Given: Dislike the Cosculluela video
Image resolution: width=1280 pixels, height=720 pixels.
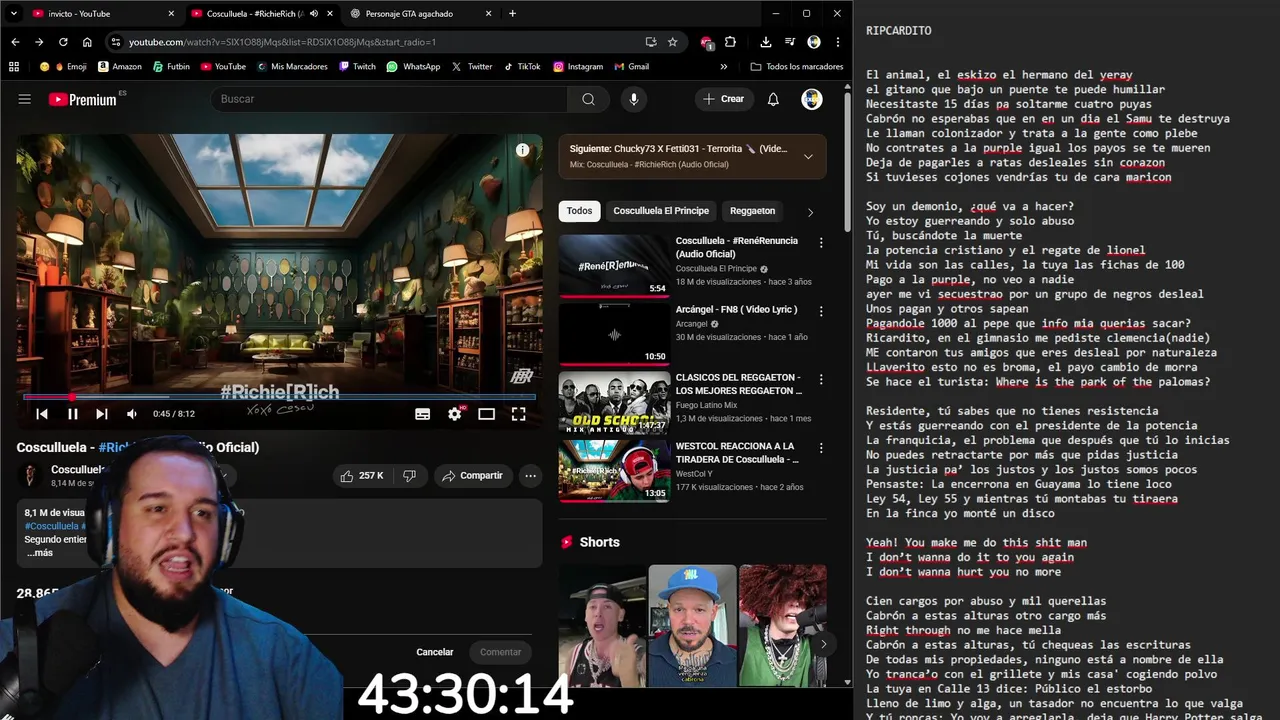Looking at the screenshot, I should [409, 476].
